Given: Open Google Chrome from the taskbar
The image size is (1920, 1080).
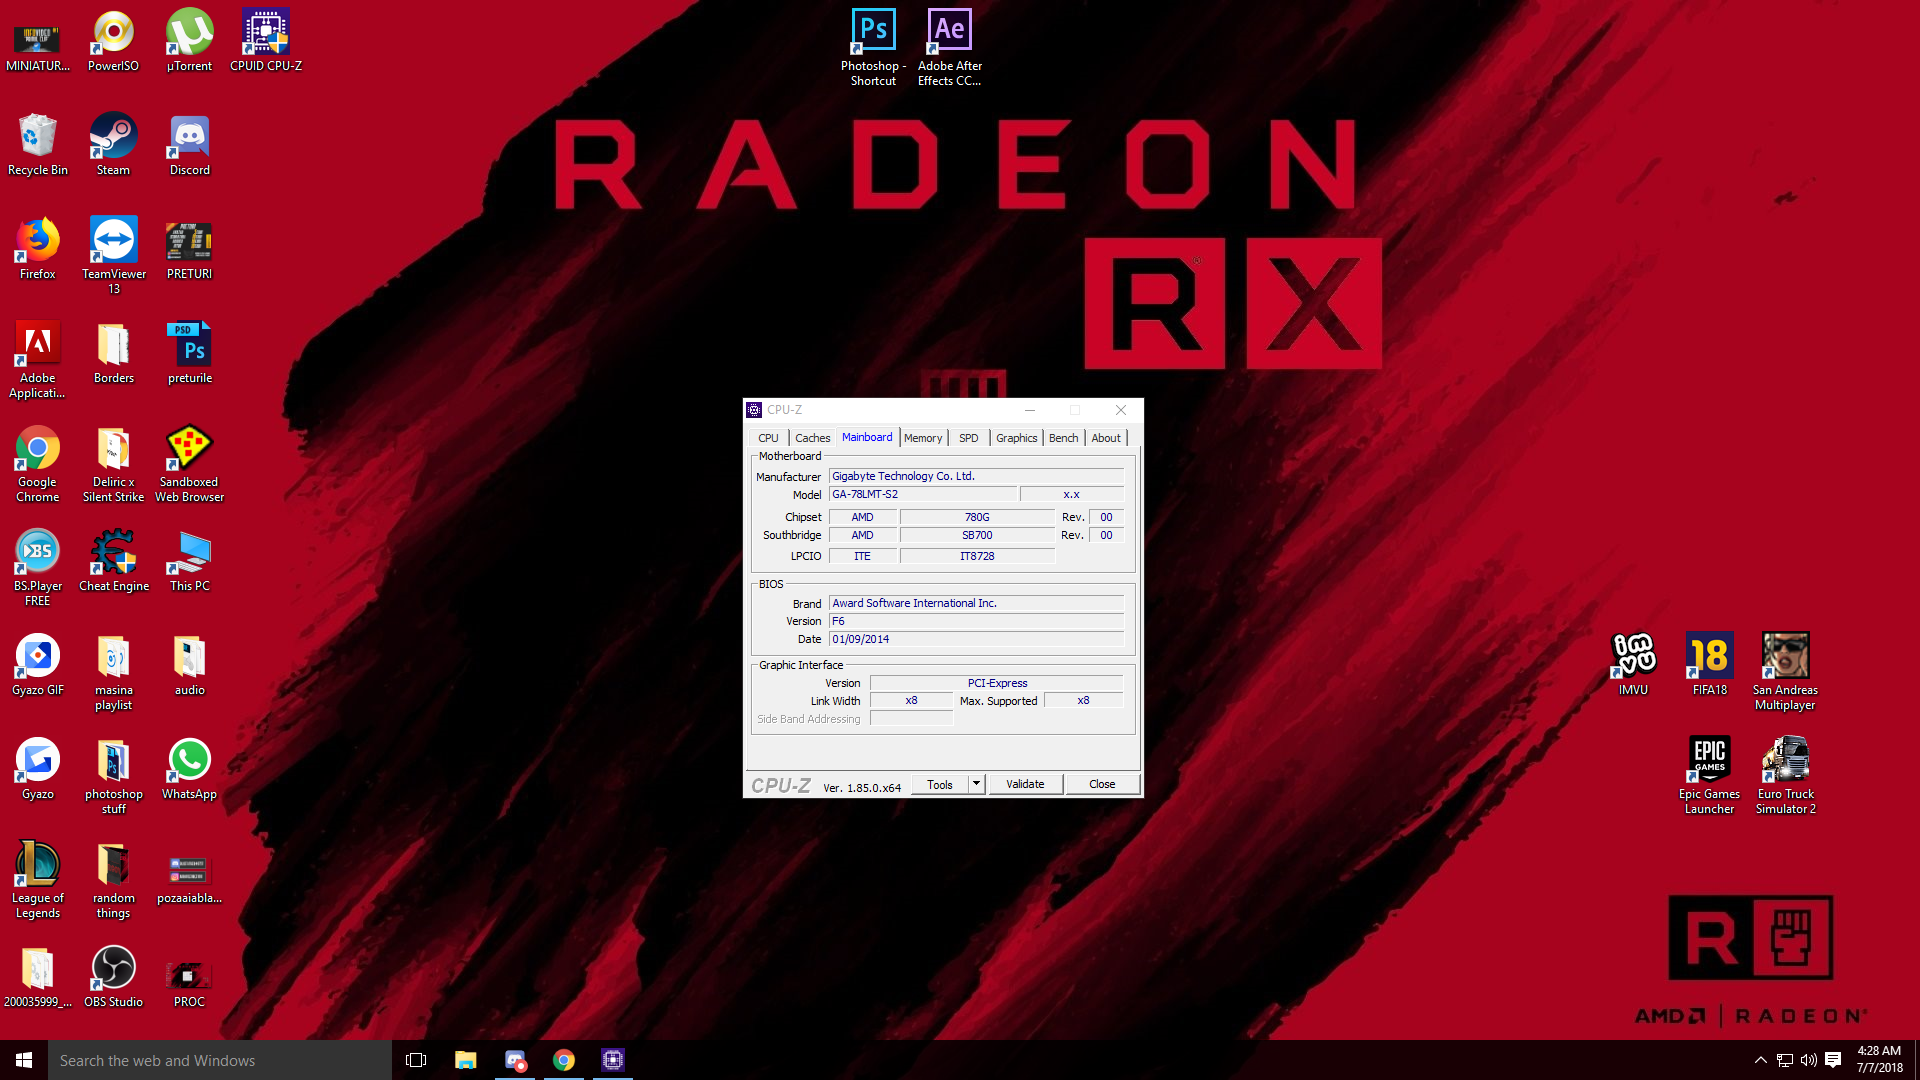Looking at the screenshot, I should [x=564, y=1060].
